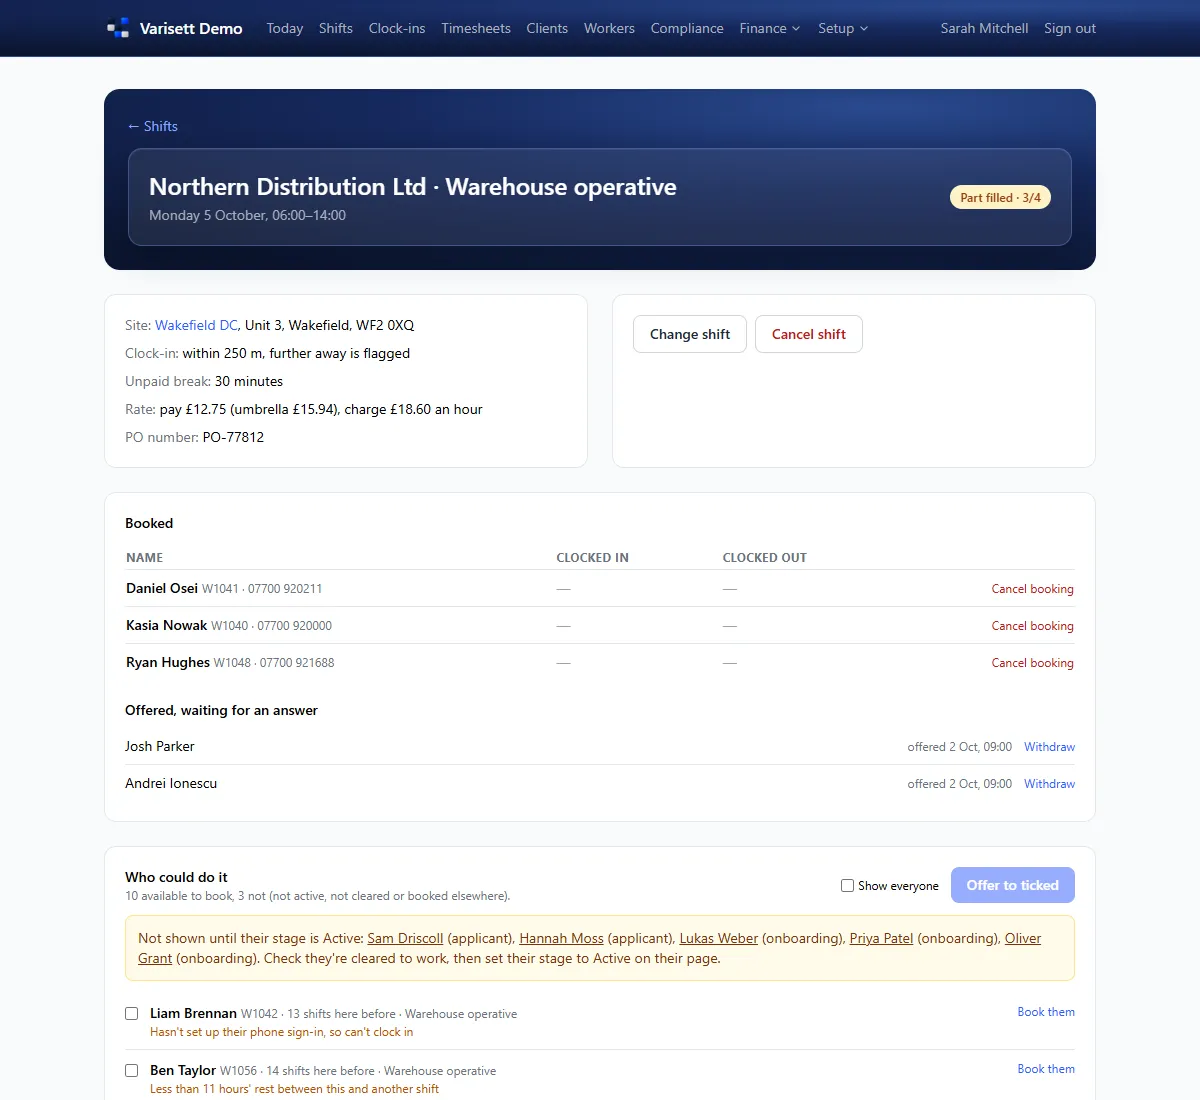Open Sam Driscoll's worker page

pyautogui.click(x=405, y=938)
